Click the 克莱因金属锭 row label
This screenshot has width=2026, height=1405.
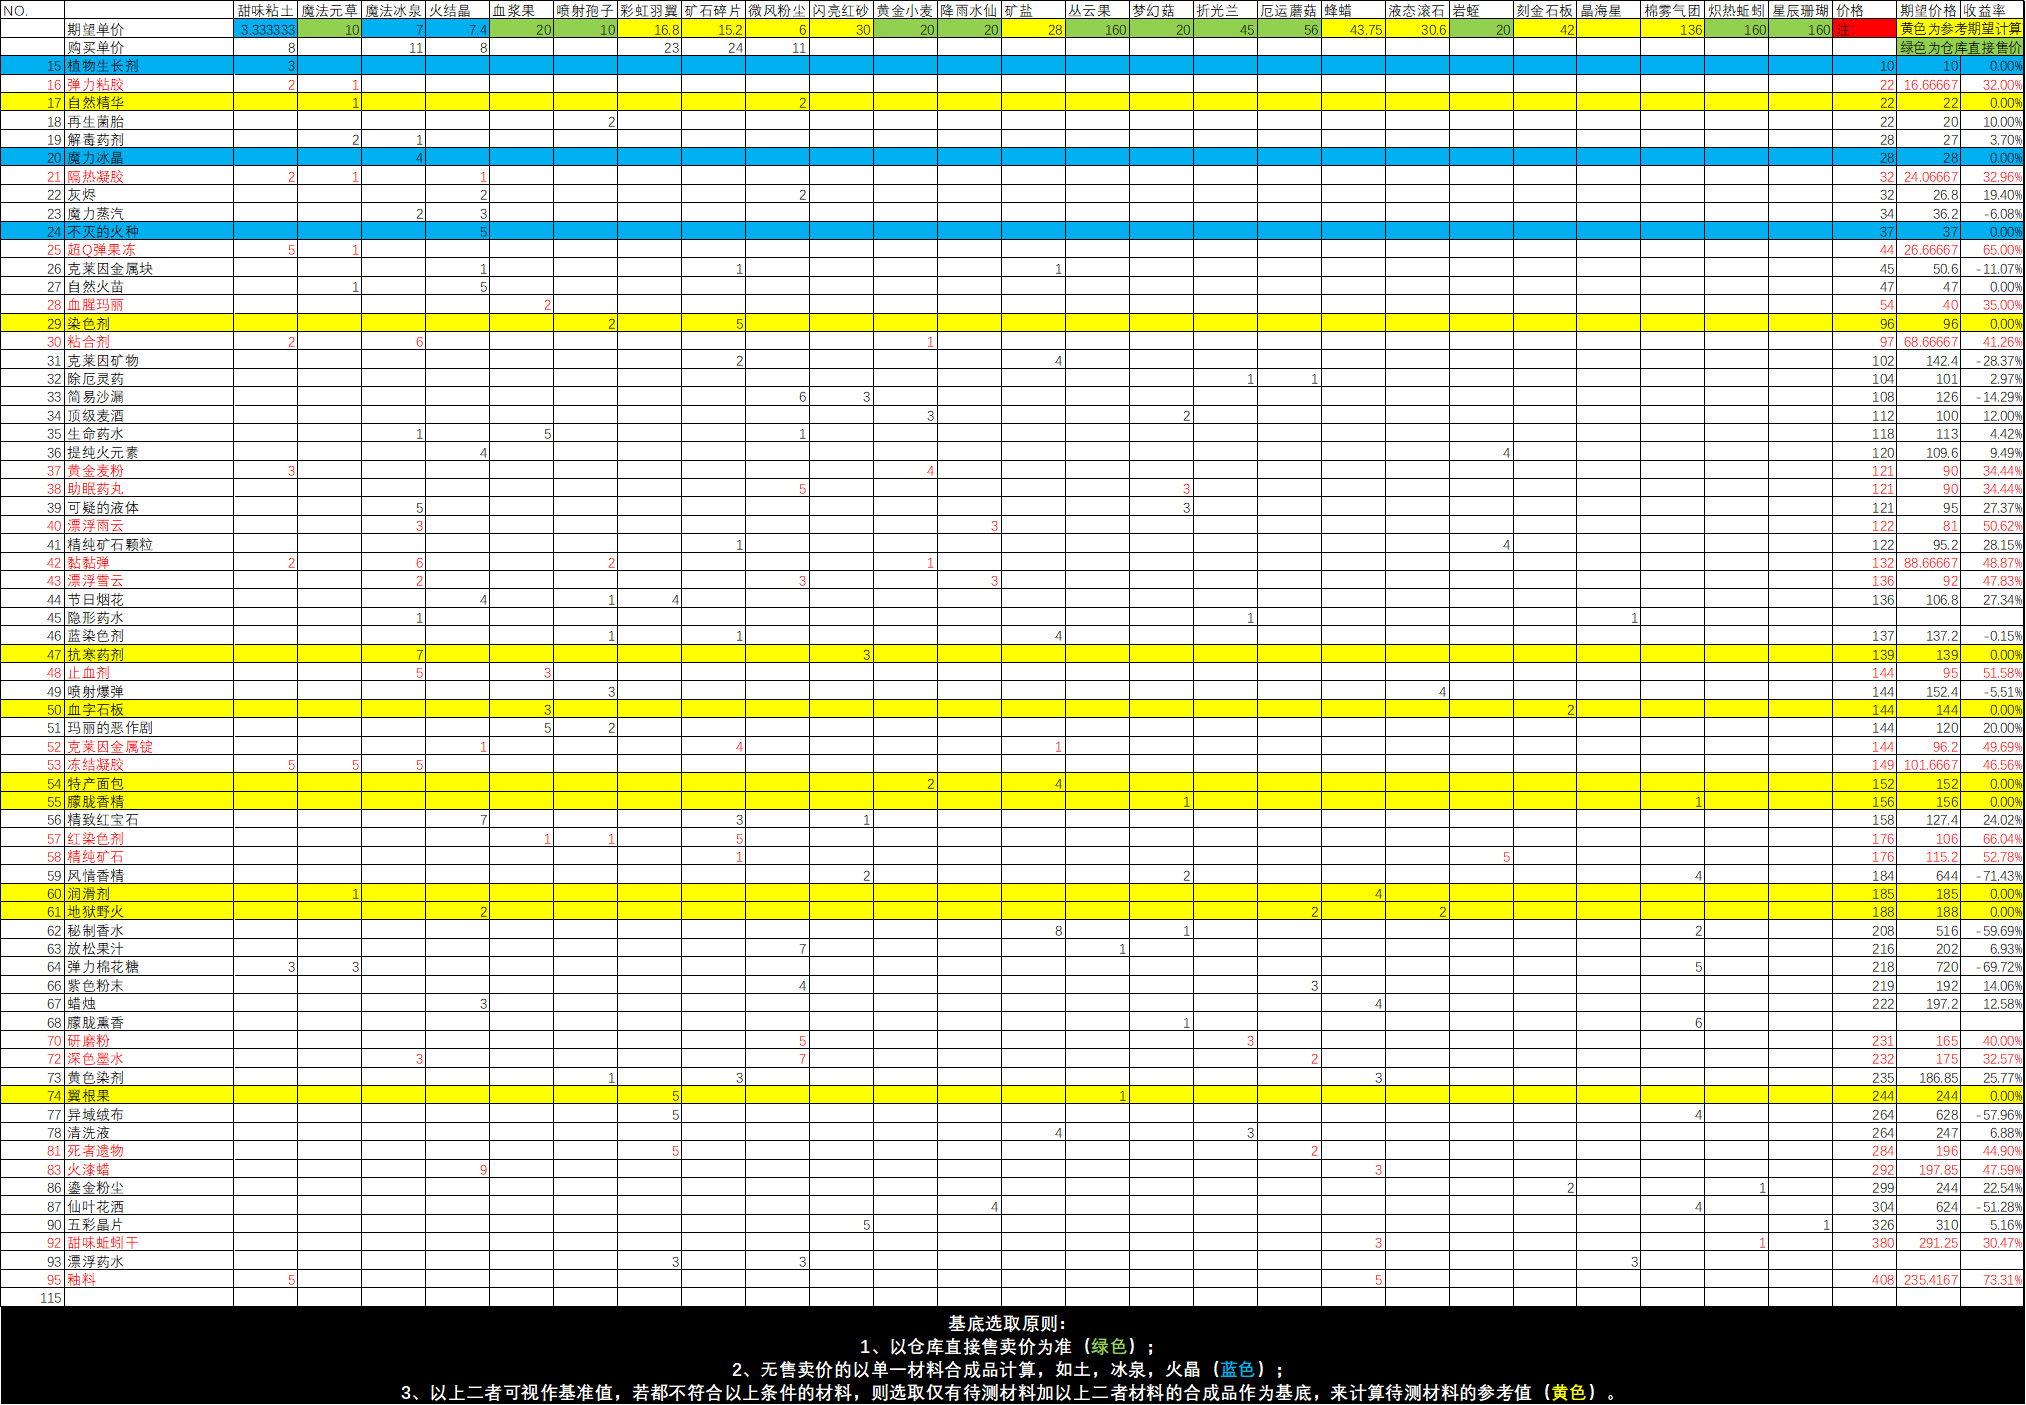pos(110,747)
